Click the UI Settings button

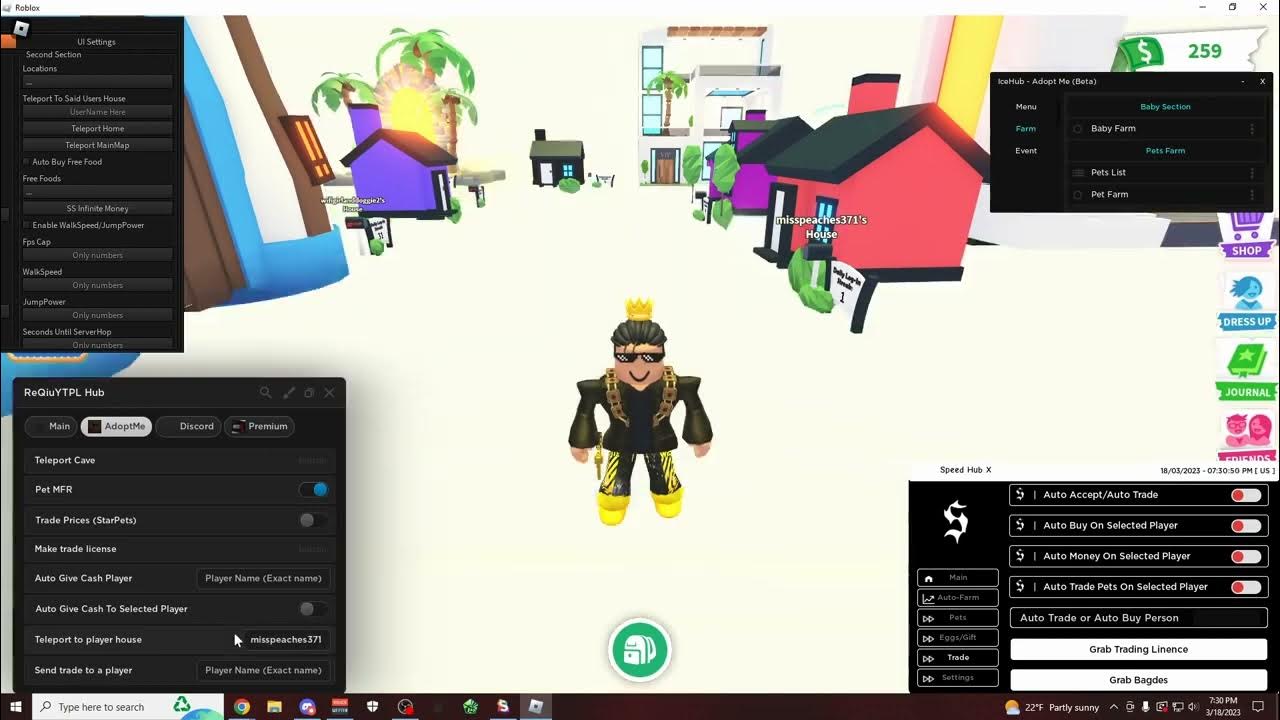[x=96, y=42]
